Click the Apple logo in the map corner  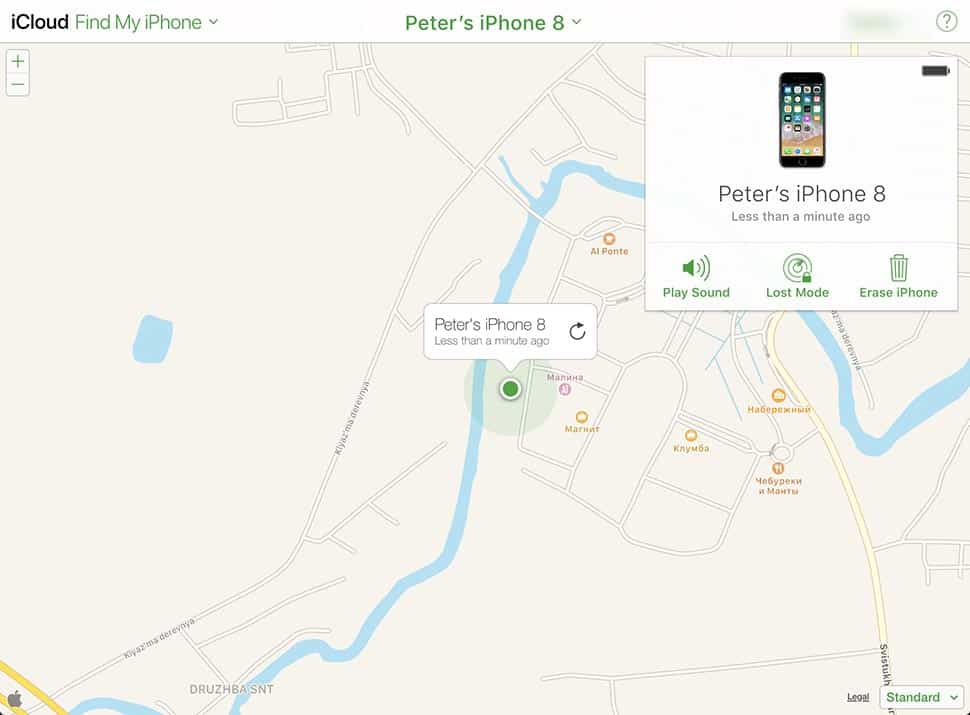[x=14, y=699]
